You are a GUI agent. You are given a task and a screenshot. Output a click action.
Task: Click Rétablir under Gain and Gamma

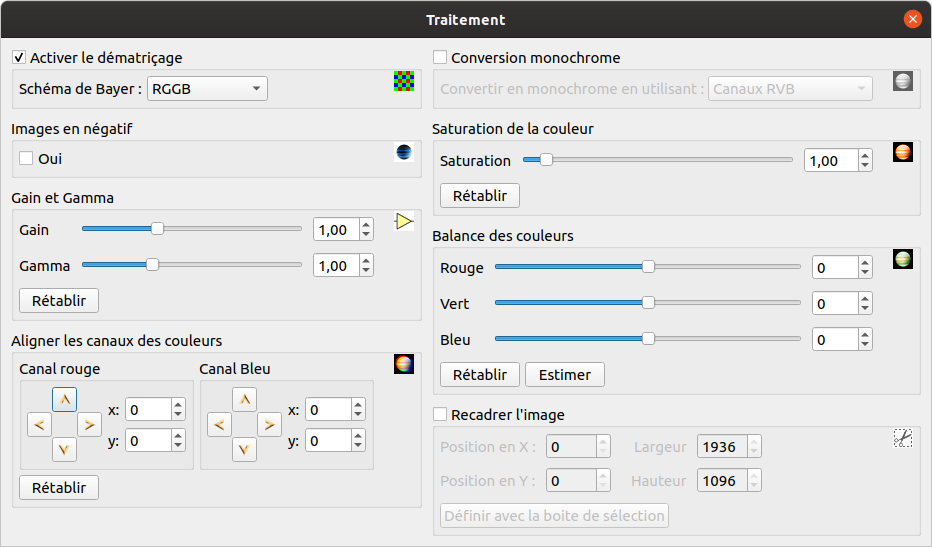(59, 300)
